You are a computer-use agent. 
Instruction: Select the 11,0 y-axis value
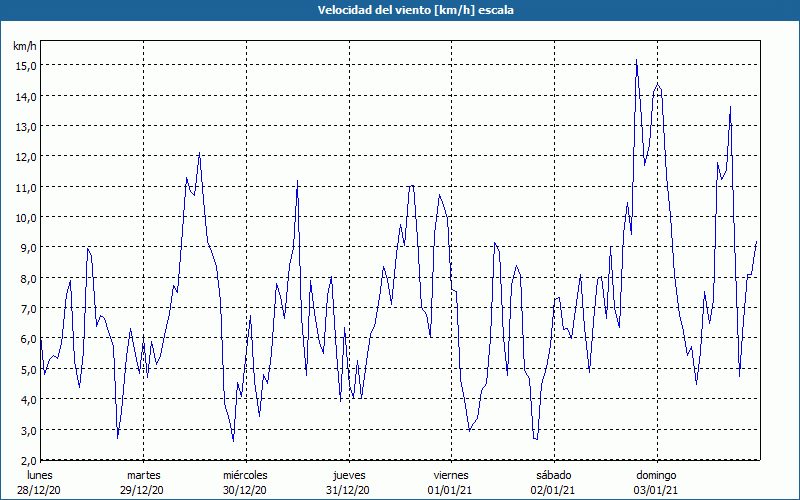pos(26,187)
